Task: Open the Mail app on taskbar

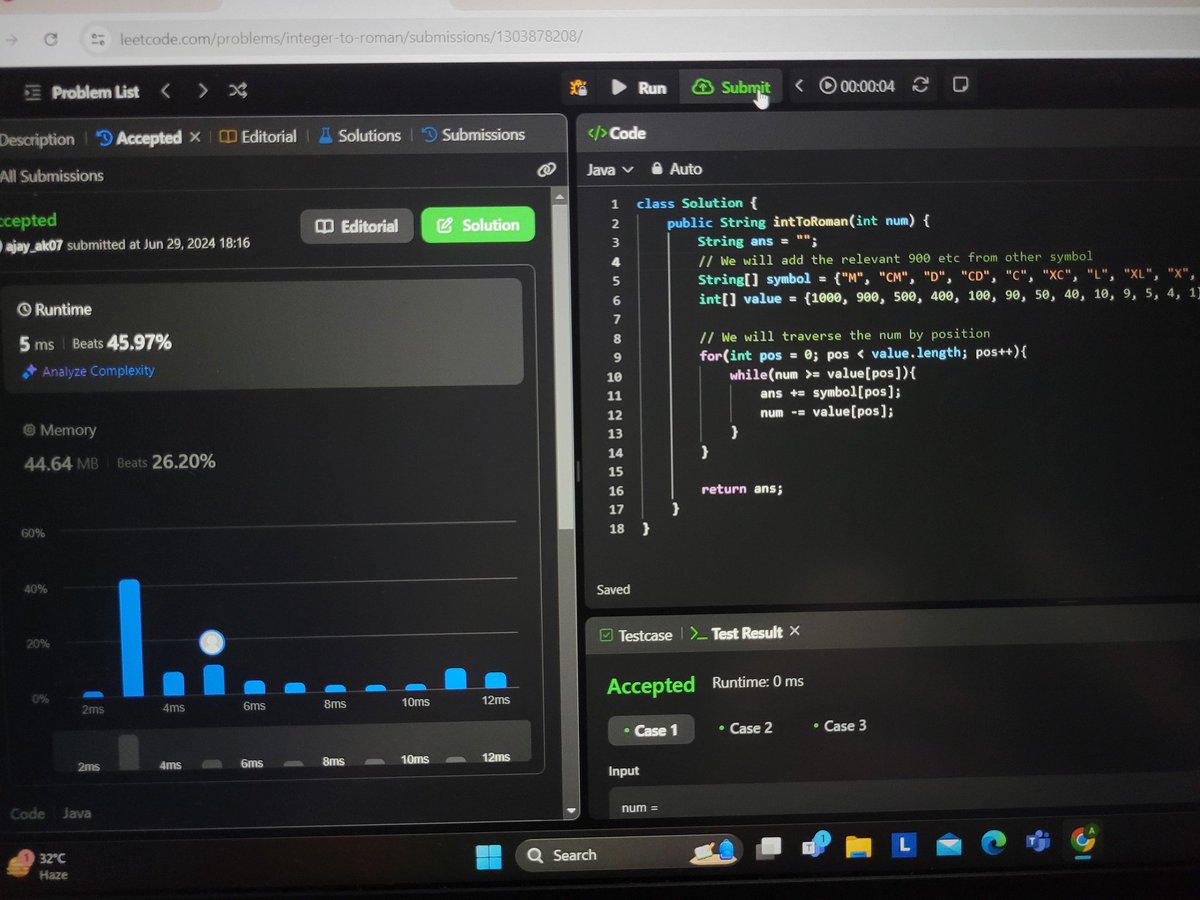Action: pyautogui.click(x=949, y=845)
